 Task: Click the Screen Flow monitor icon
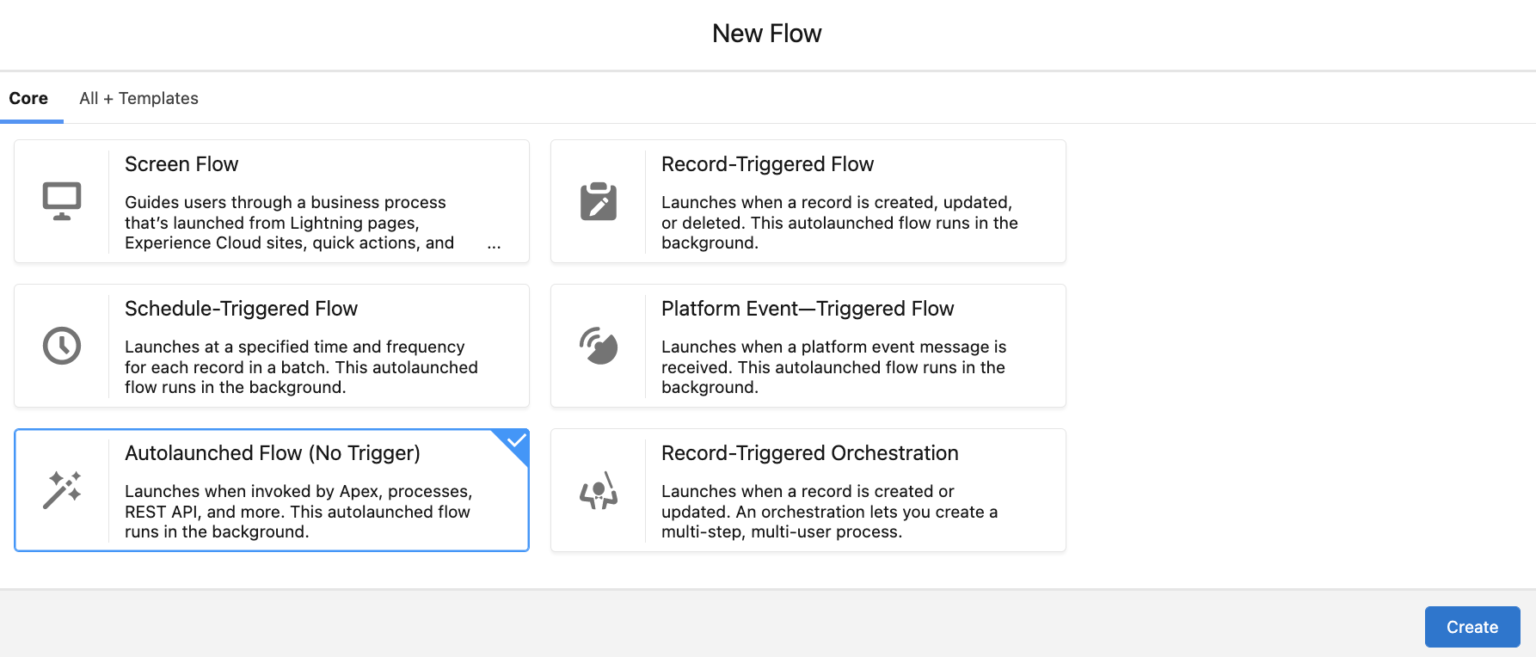click(x=62, y=199)
